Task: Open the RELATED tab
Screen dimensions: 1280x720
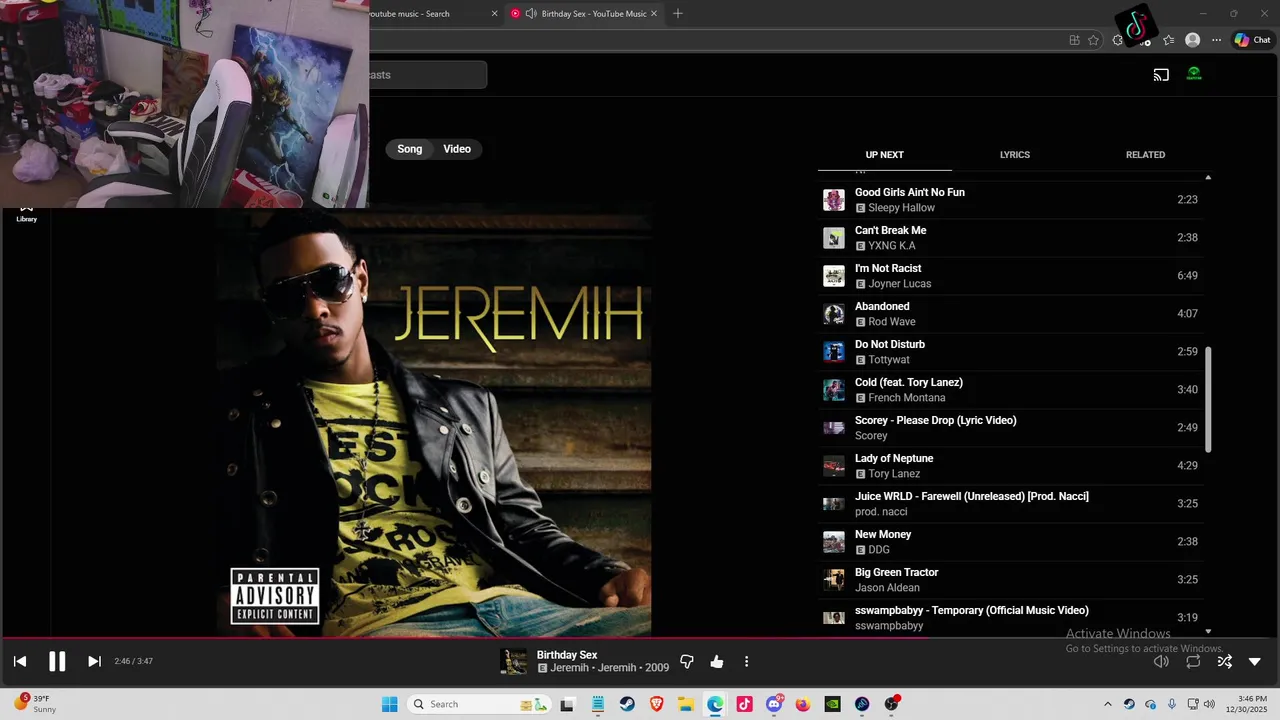Action: point(1145,155)
